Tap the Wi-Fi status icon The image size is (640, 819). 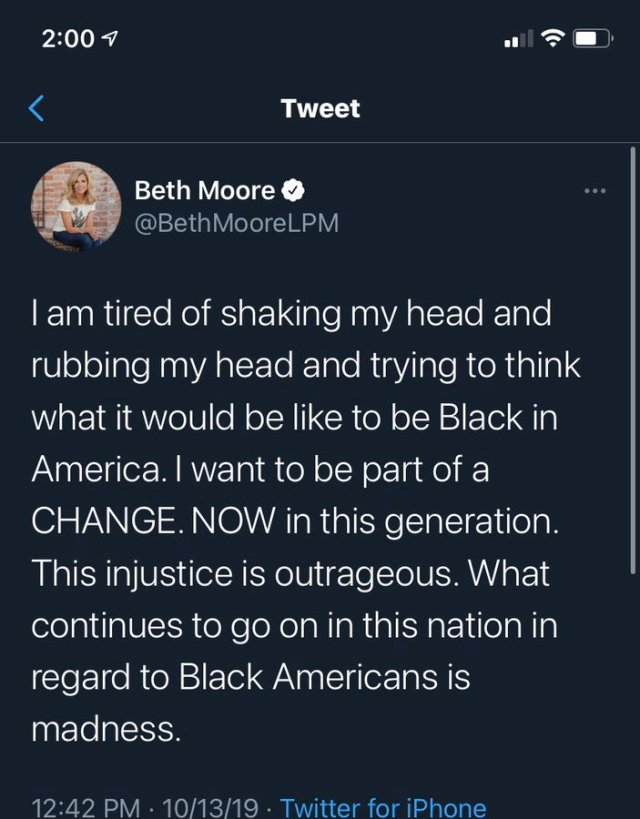[551, 40]
